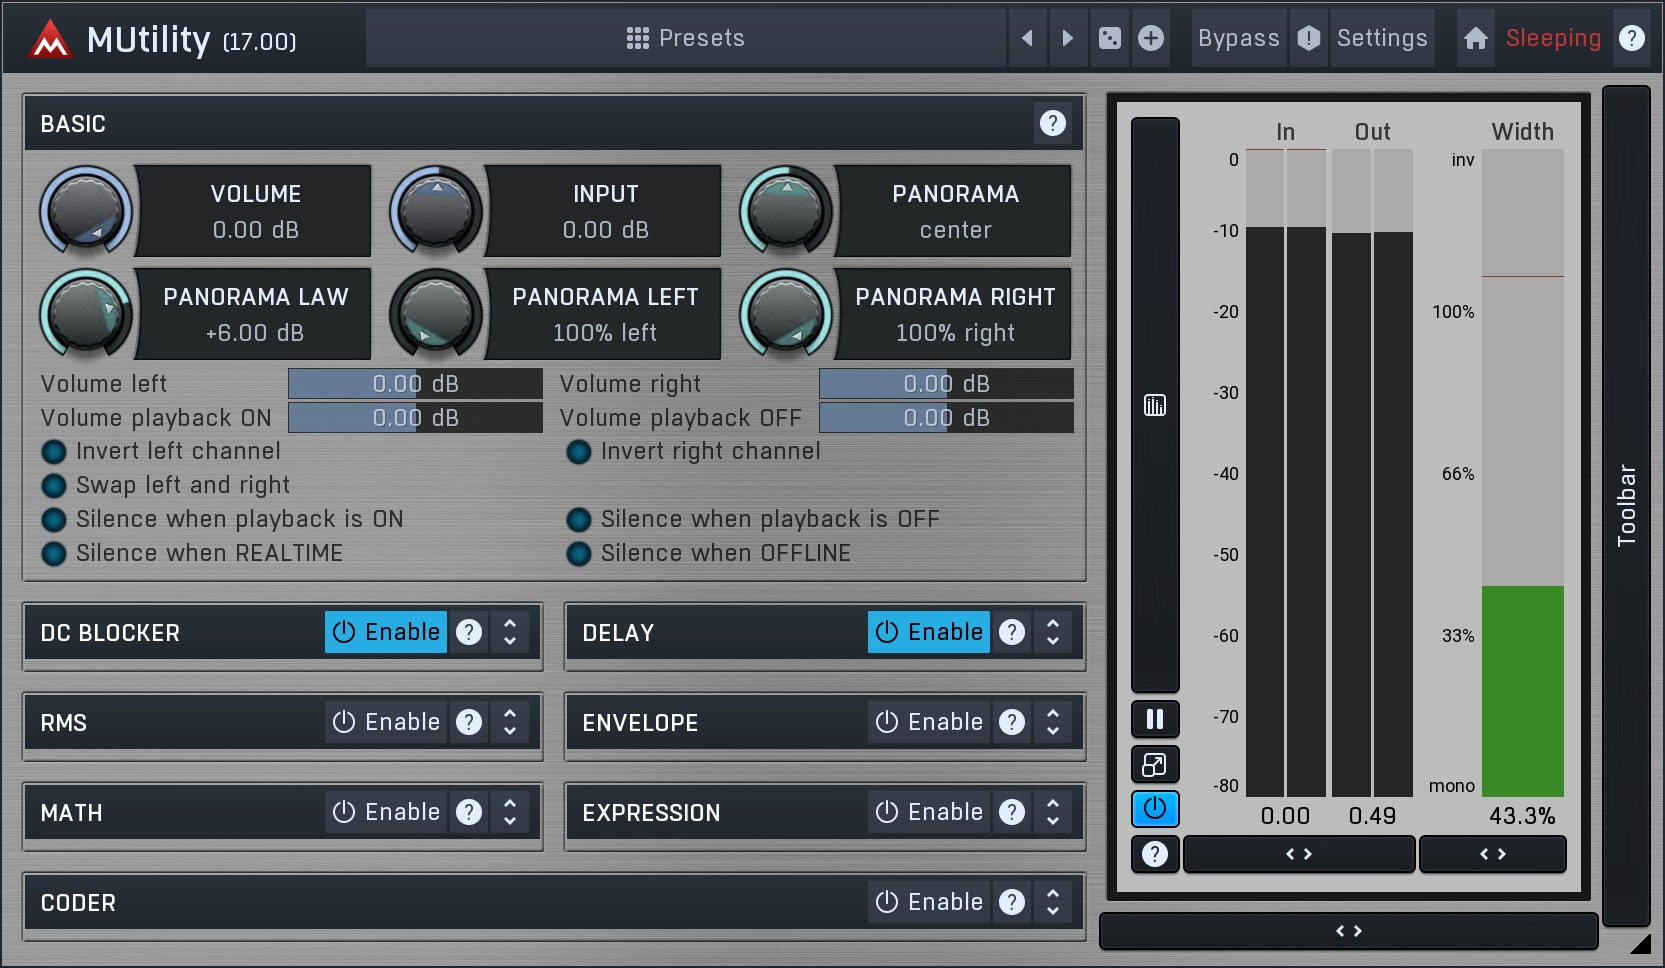Image resolution: width=1665 pixels, height=968 pixels.
Task: Expand the ENVELOPE section arrows
Action: point(1053,722)
